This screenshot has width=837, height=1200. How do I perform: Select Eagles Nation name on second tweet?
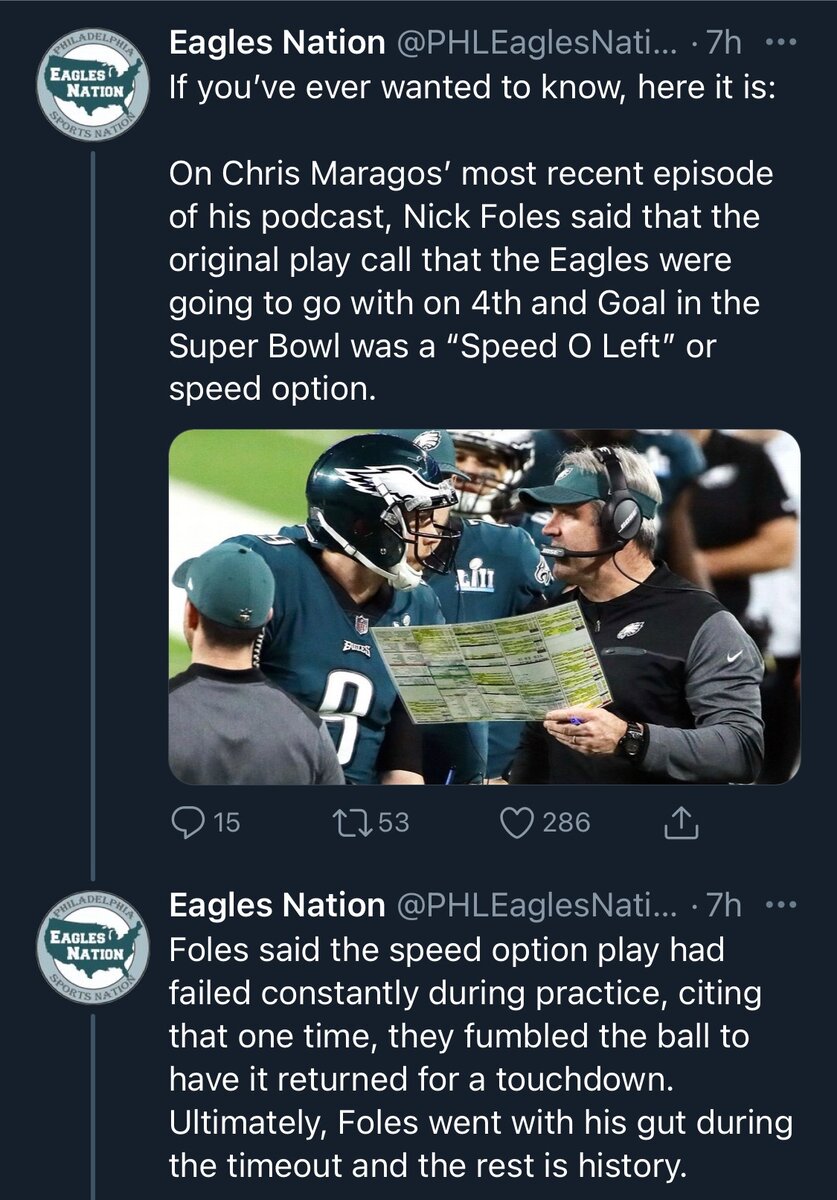[277, 905]
